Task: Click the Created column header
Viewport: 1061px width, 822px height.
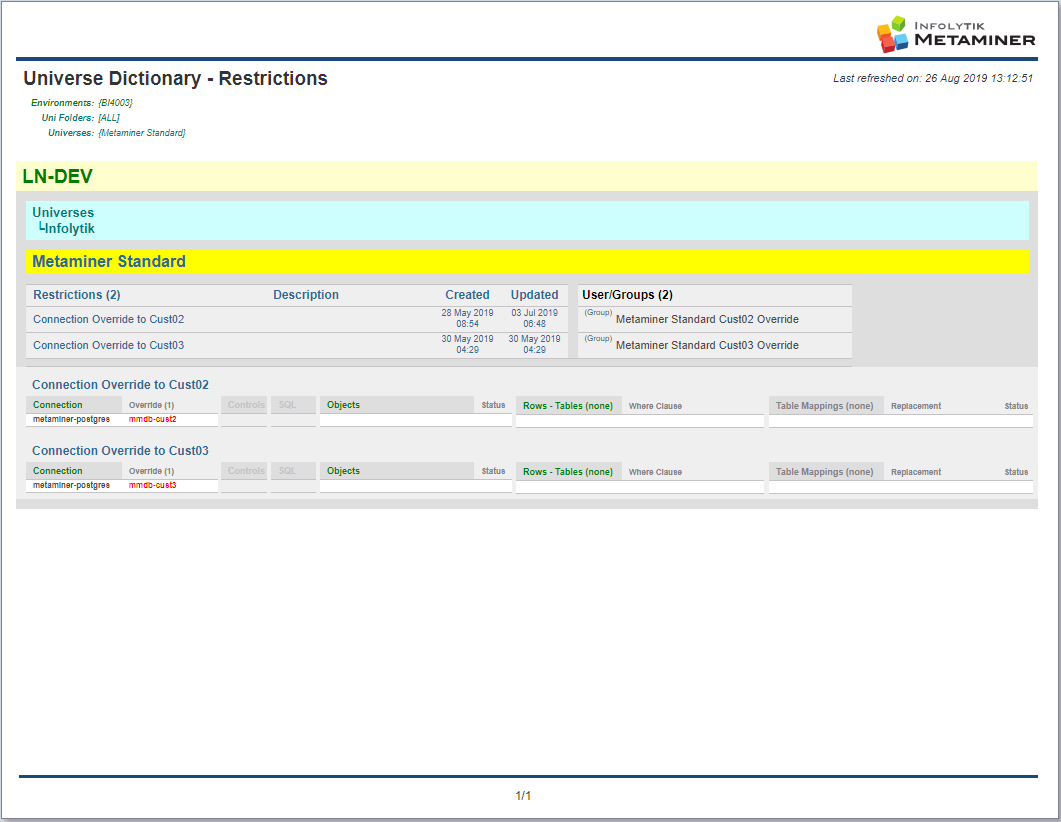Action: pyautogui.click(x=467, y=295)
